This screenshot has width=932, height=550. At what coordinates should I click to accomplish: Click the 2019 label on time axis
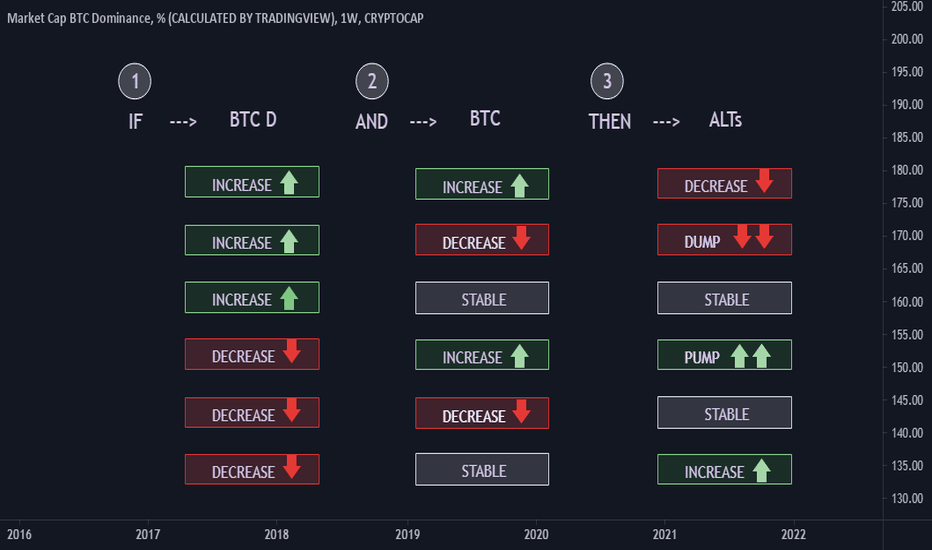pyautogui.click(x=407, y=533)
